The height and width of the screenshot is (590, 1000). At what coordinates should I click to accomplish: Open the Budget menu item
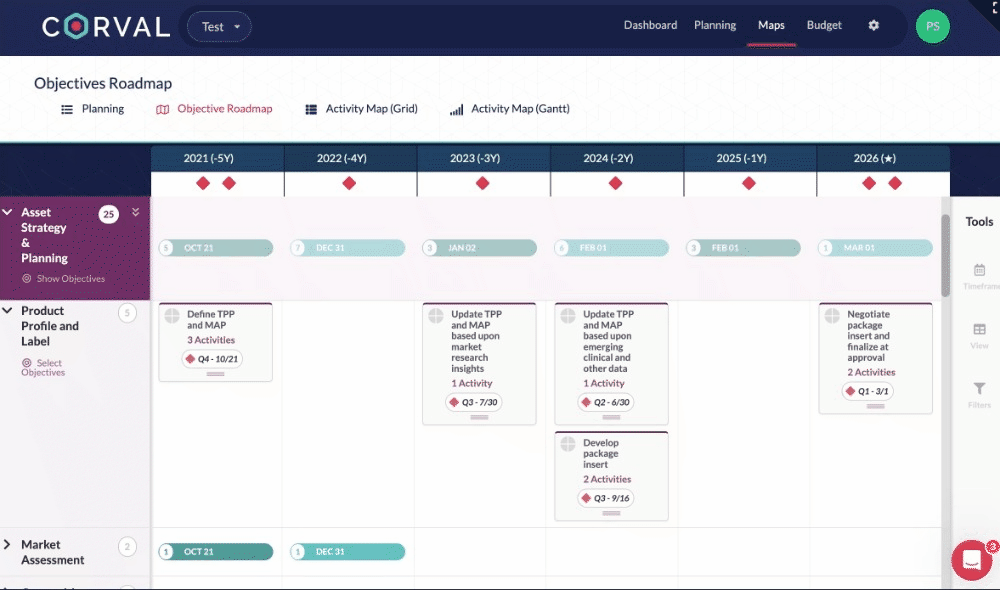click(x=824, y=26)
